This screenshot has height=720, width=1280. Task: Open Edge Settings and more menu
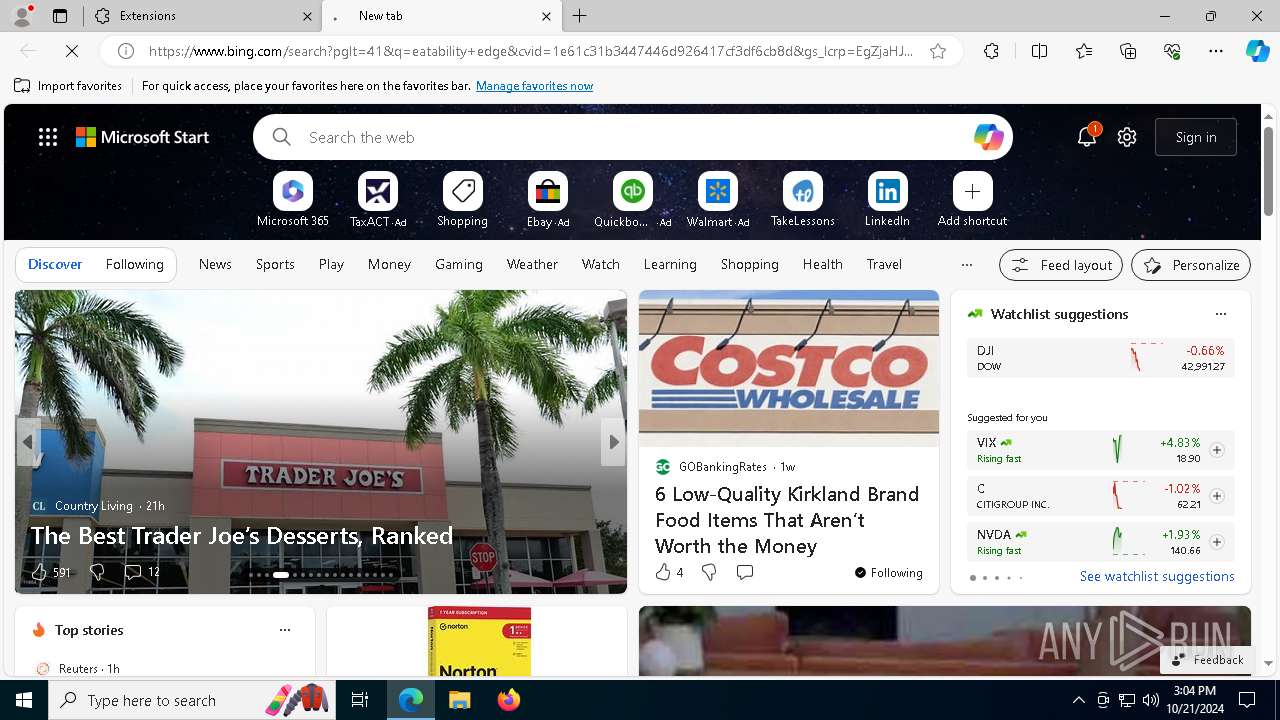click(1216, 51)
